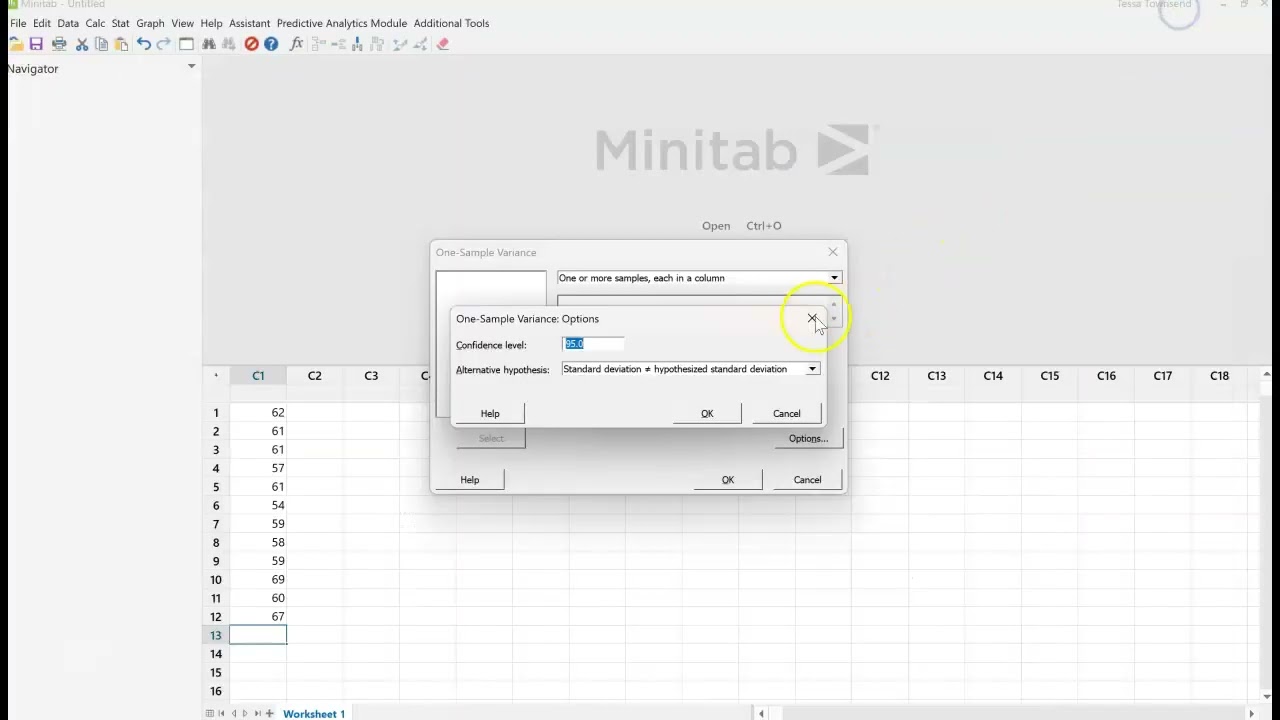Click the add worksheet plus icon
Viewport: 1280px width, 720px height.
(269, 713)
